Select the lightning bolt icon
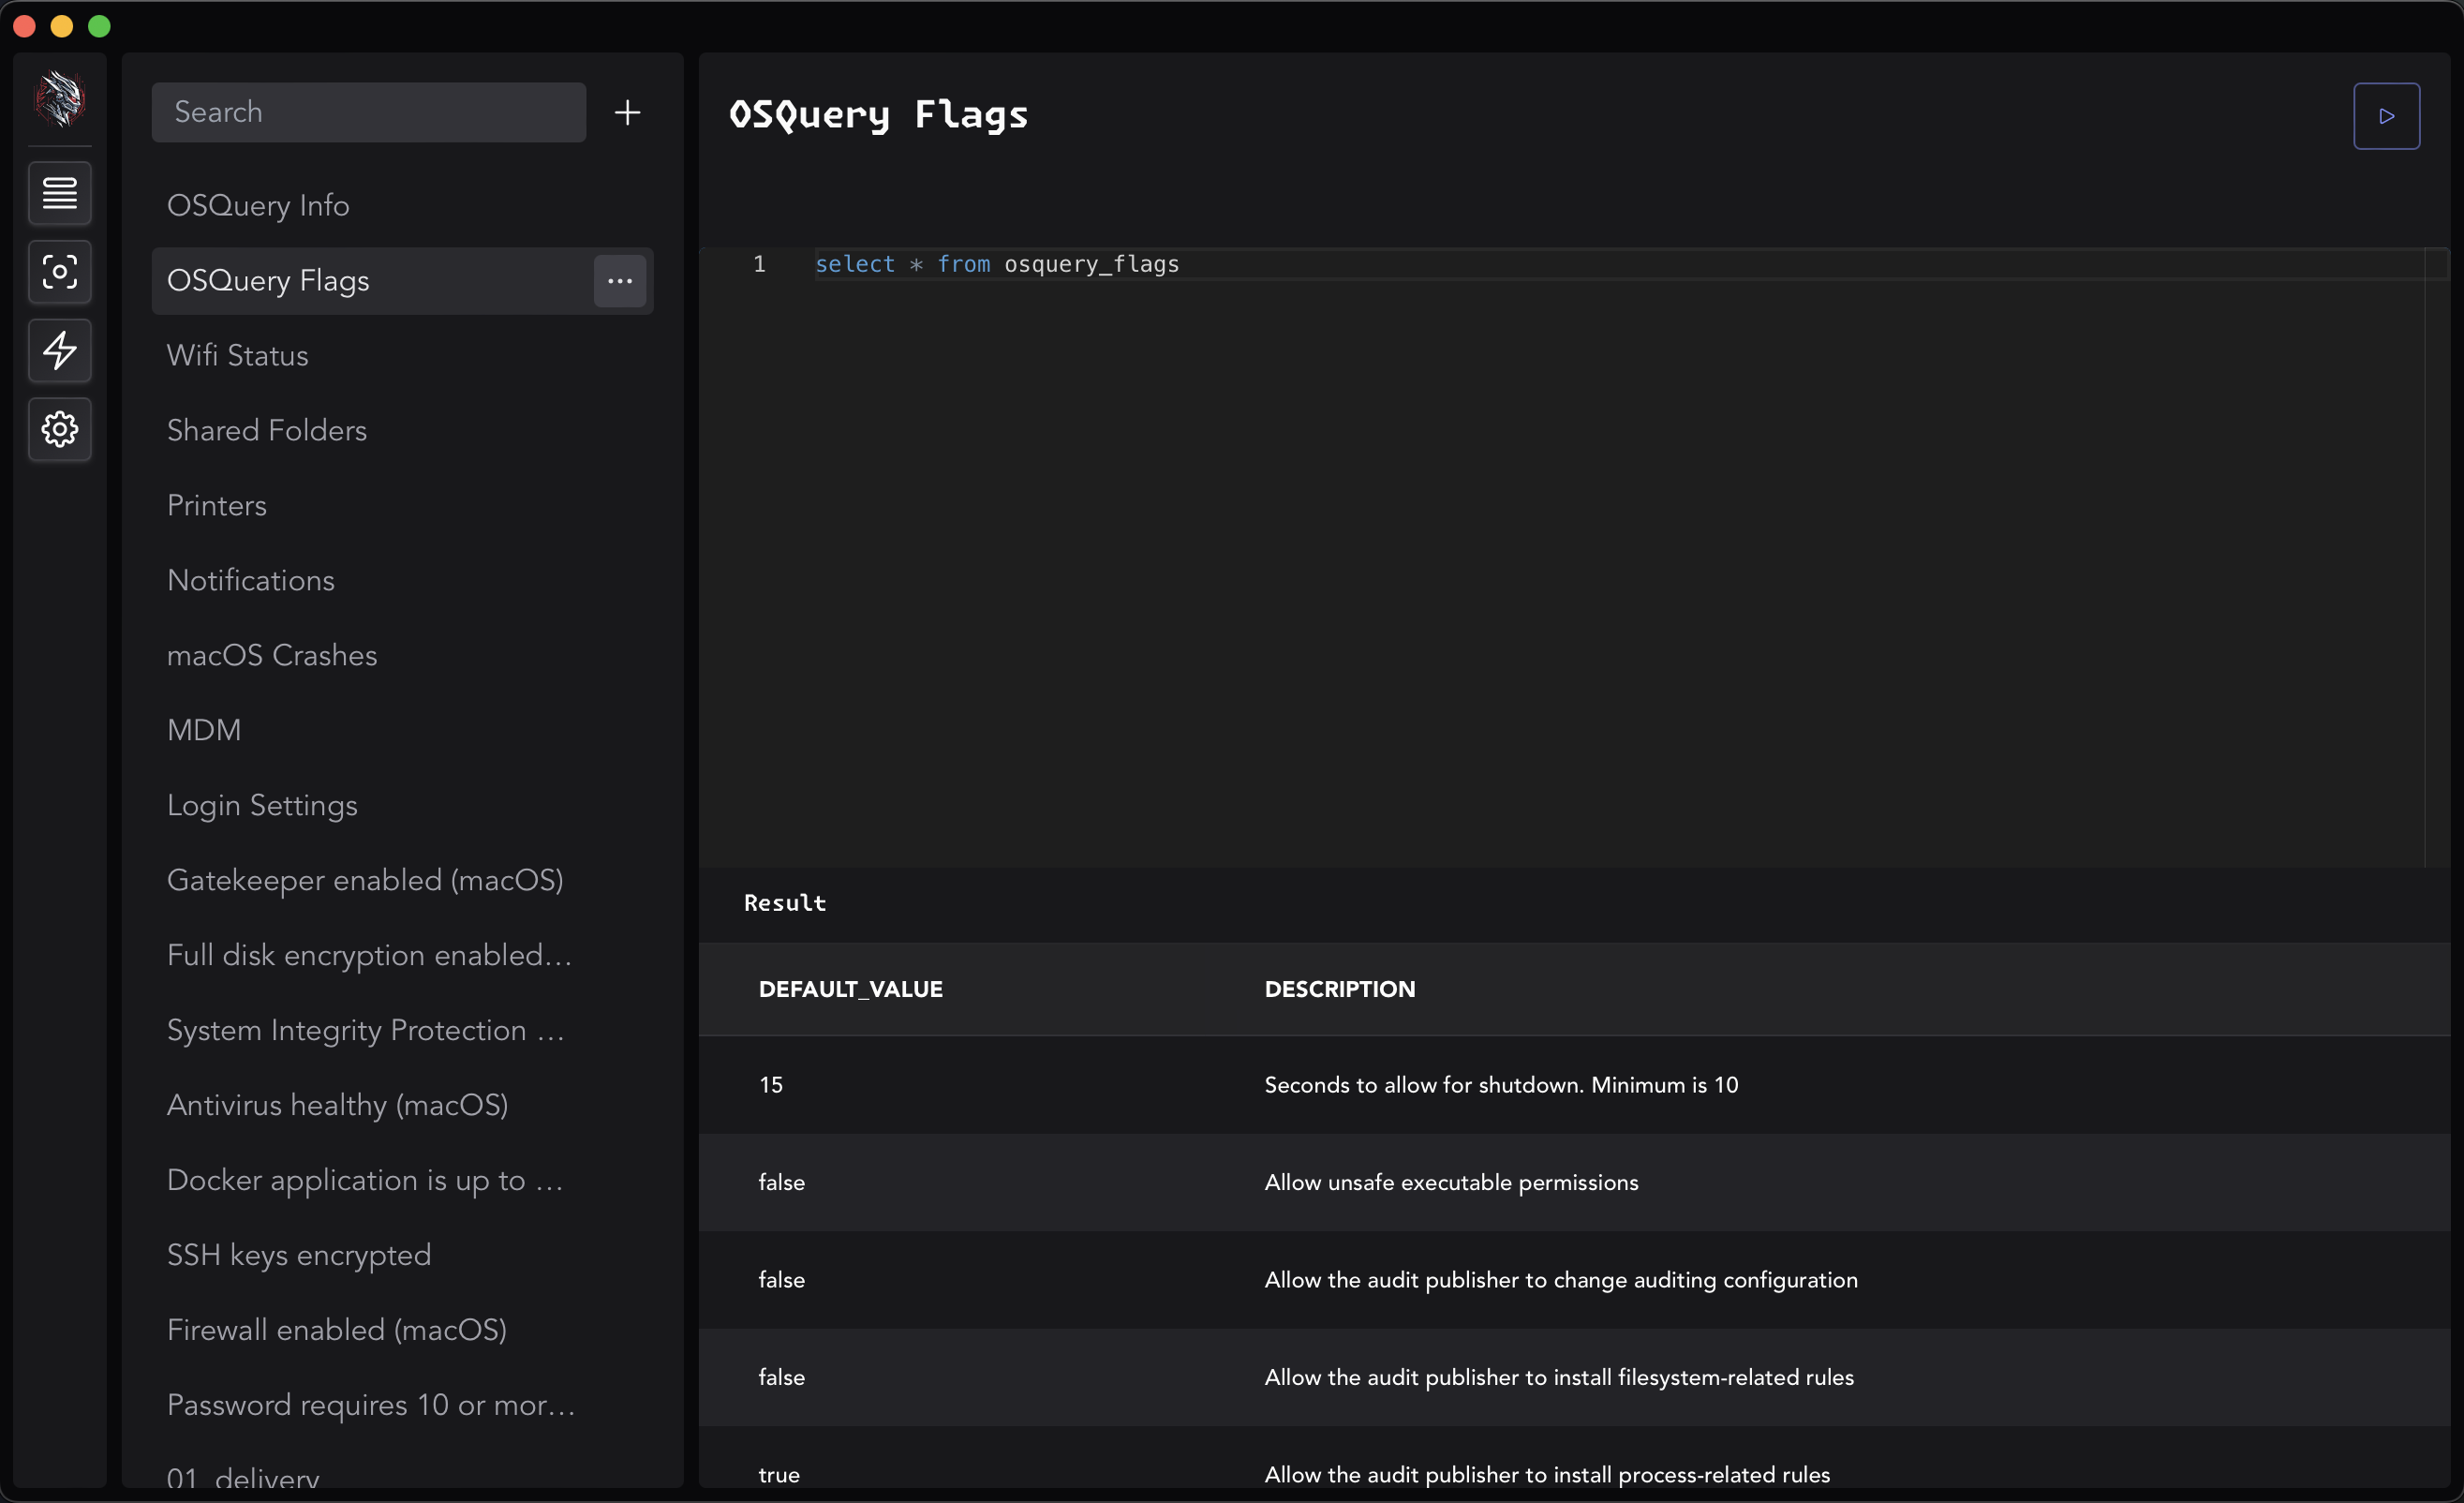This screenshot has height=1503, width=2464. click(58, 349)
